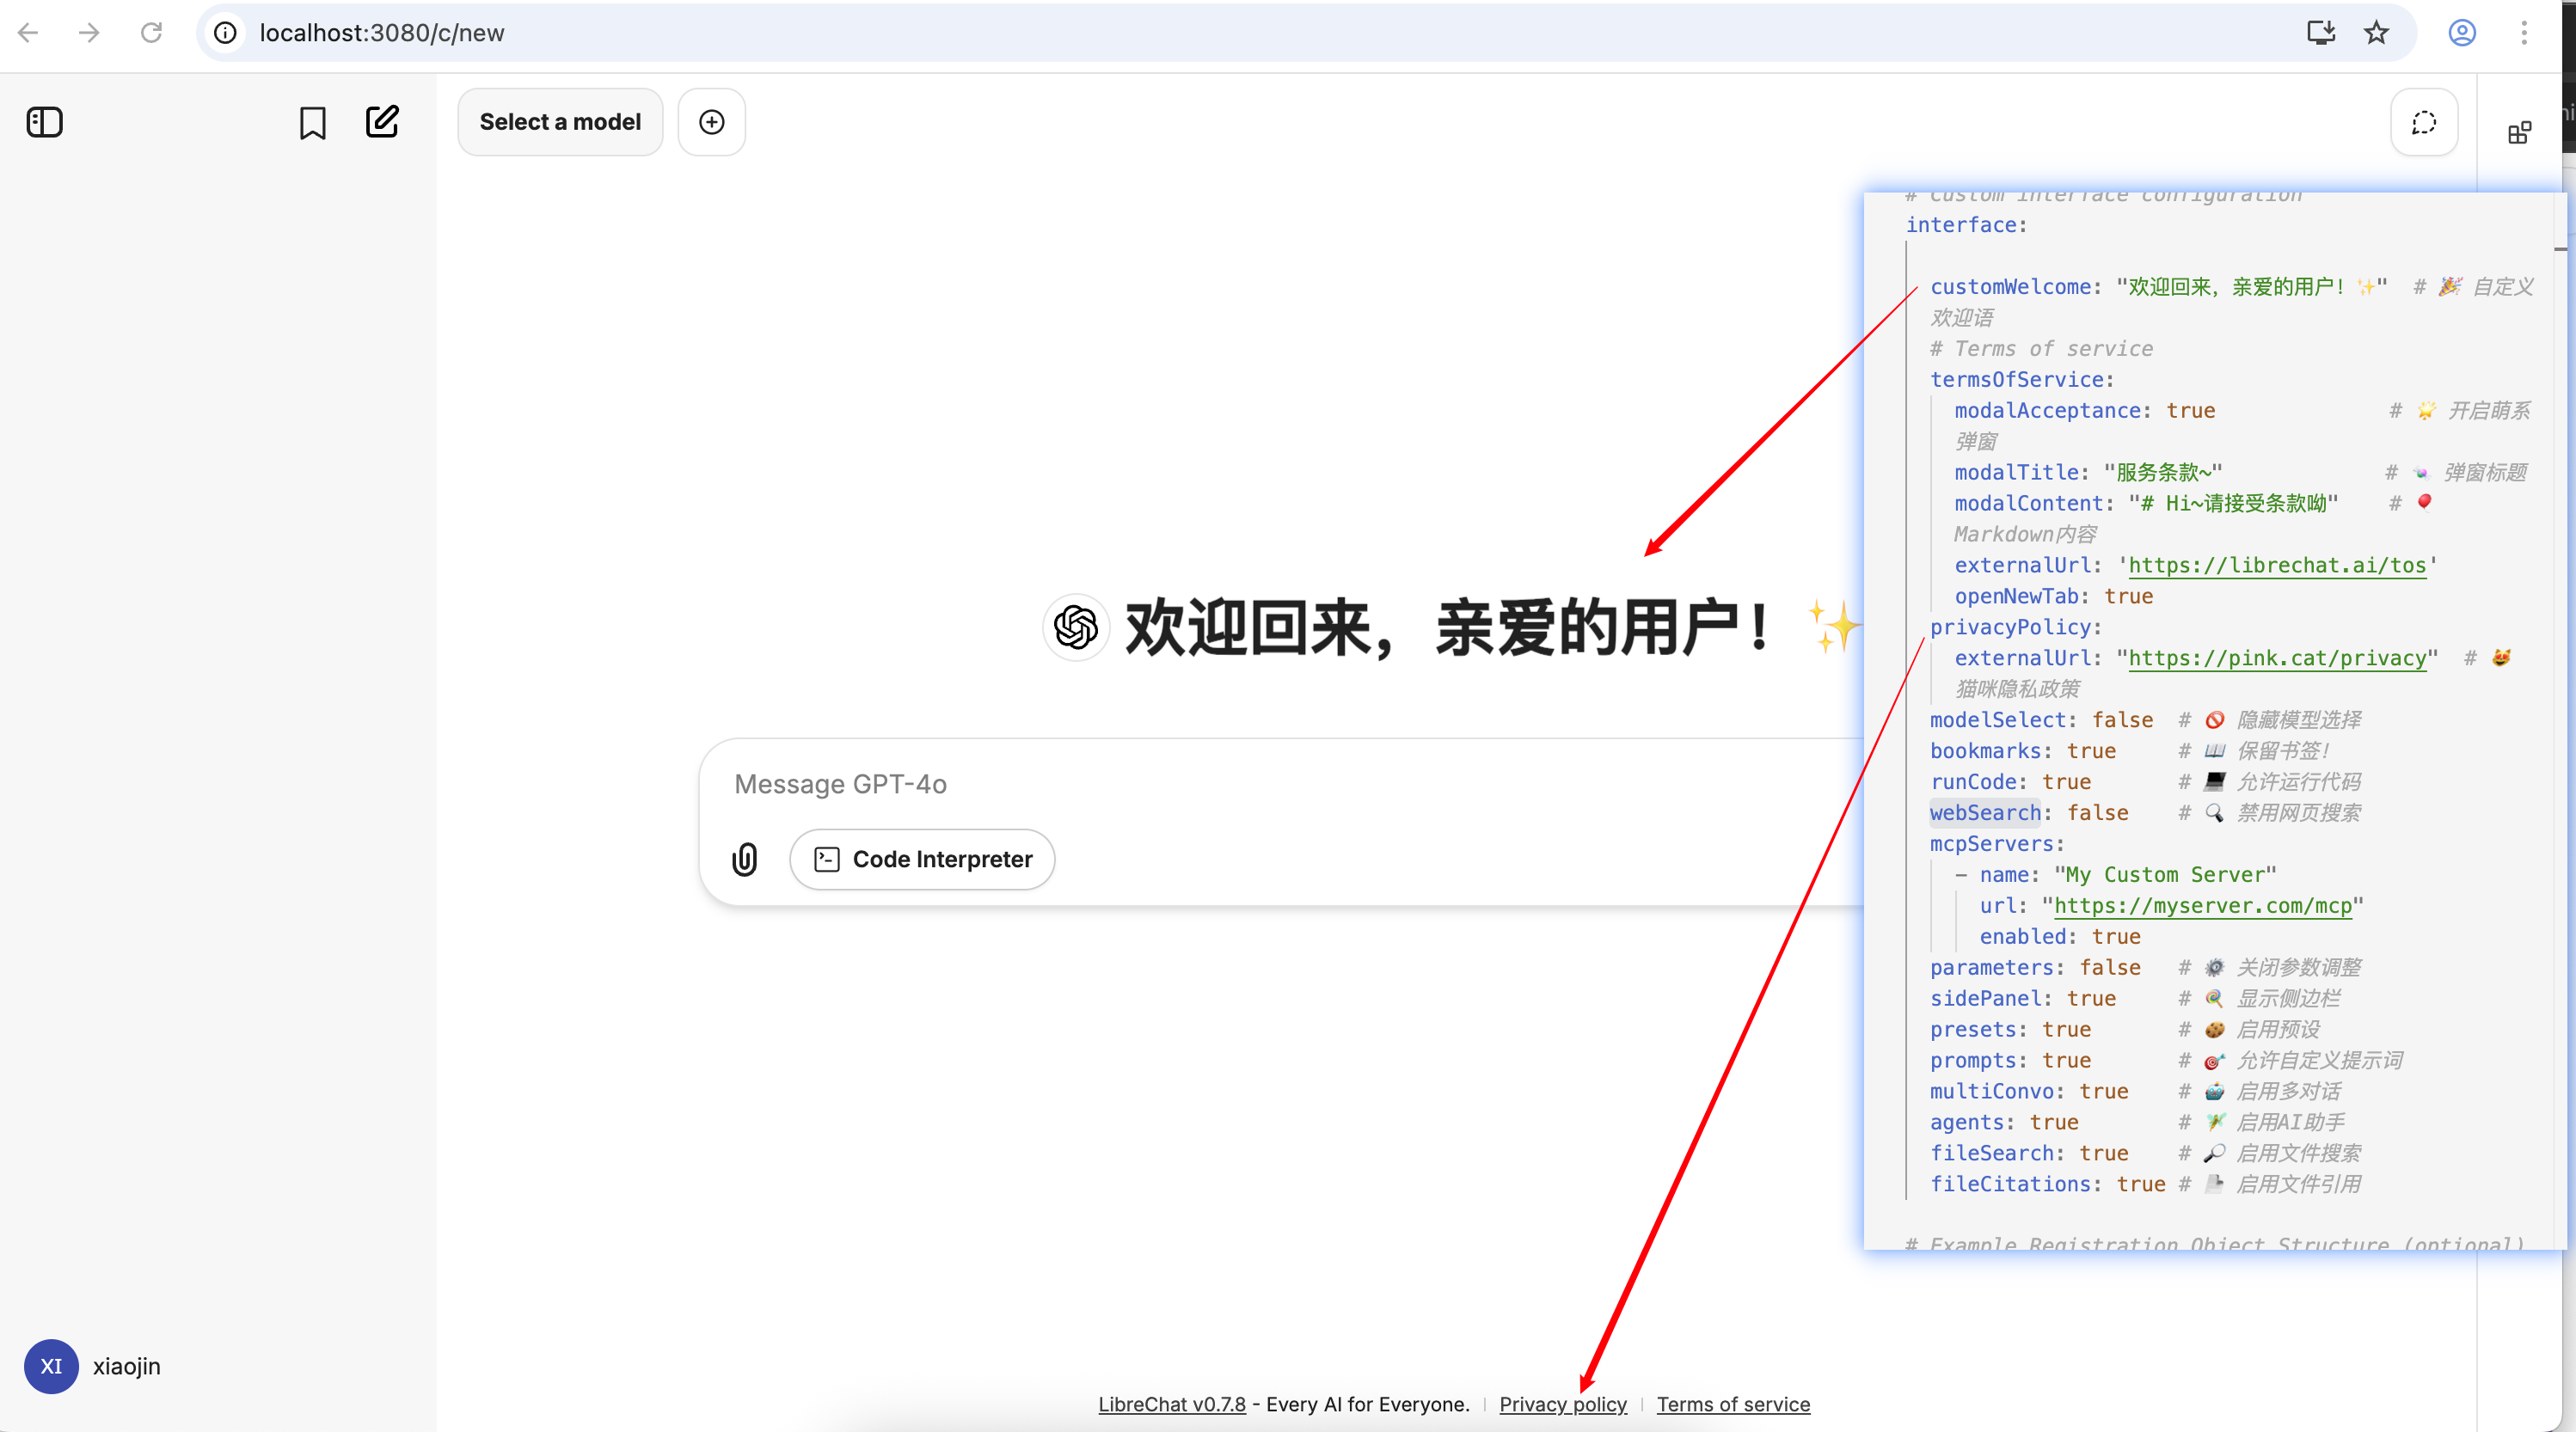Click the circled plus icon beside model selector
Viewport: 2576px width, 1432px height.
coord(711,122)
